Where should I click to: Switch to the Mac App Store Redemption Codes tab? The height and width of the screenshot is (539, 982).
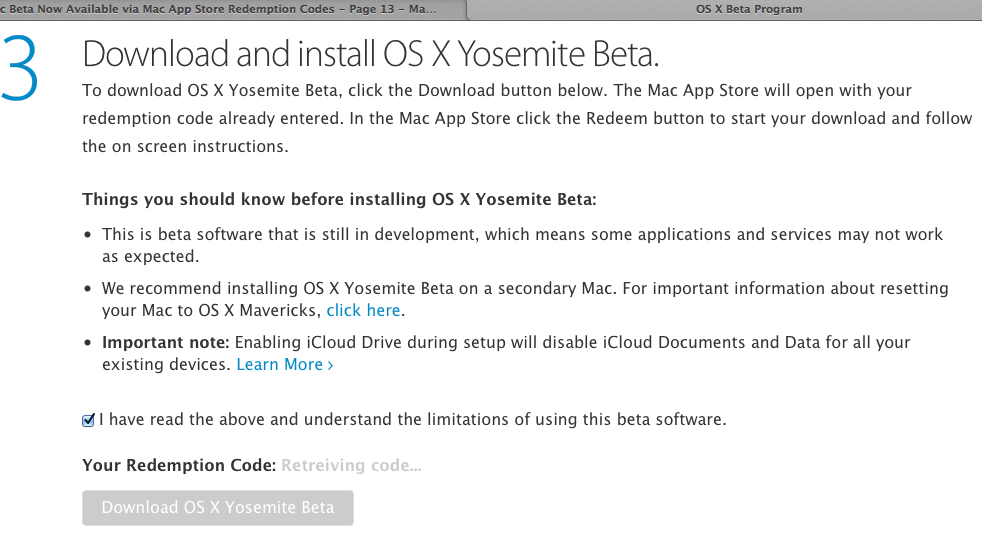click(233, 9)
